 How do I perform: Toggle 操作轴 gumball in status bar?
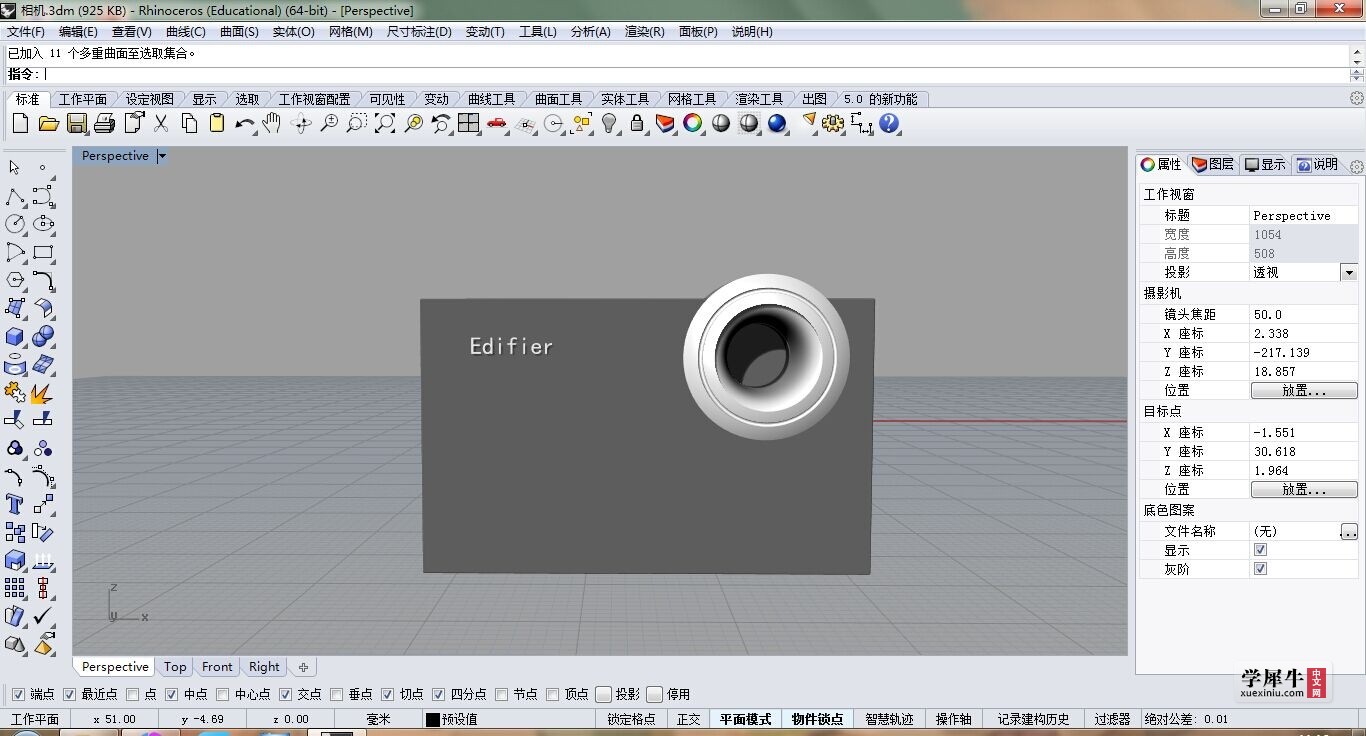tap(953, 719)
